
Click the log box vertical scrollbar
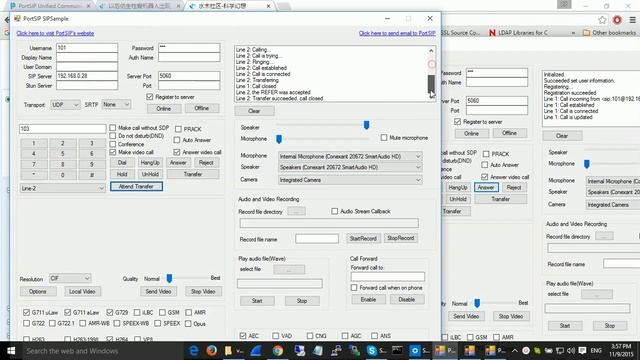pyautogui.click(x=431, y=73)
